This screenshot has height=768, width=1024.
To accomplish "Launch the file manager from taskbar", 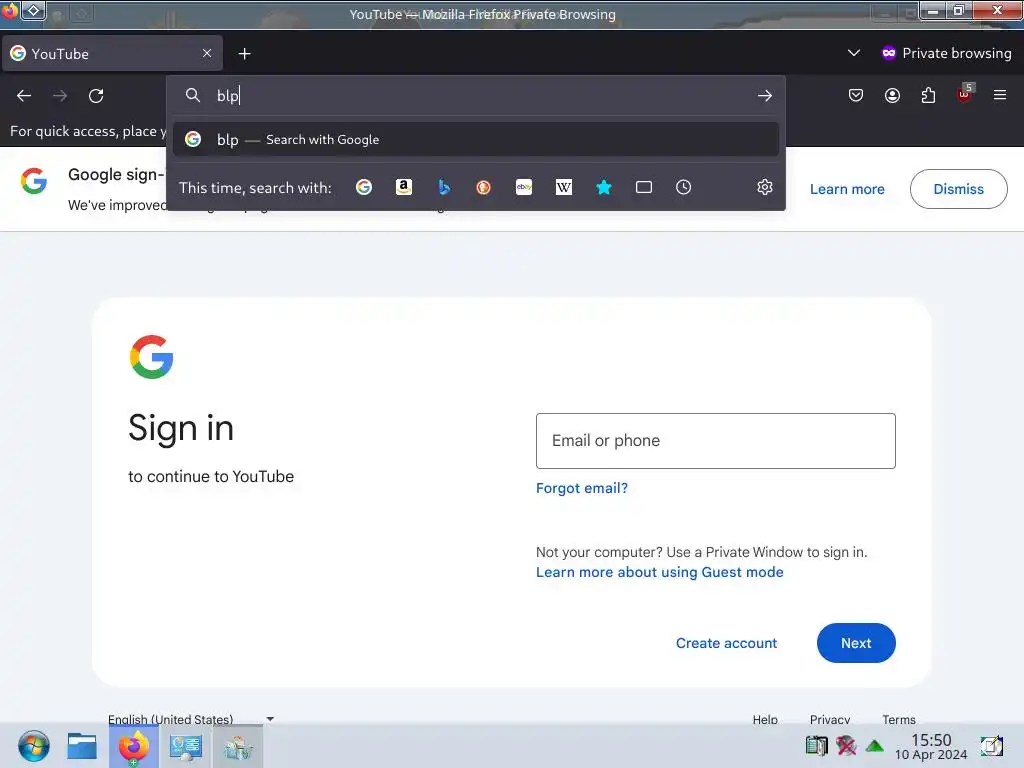I will coord(82,746).
